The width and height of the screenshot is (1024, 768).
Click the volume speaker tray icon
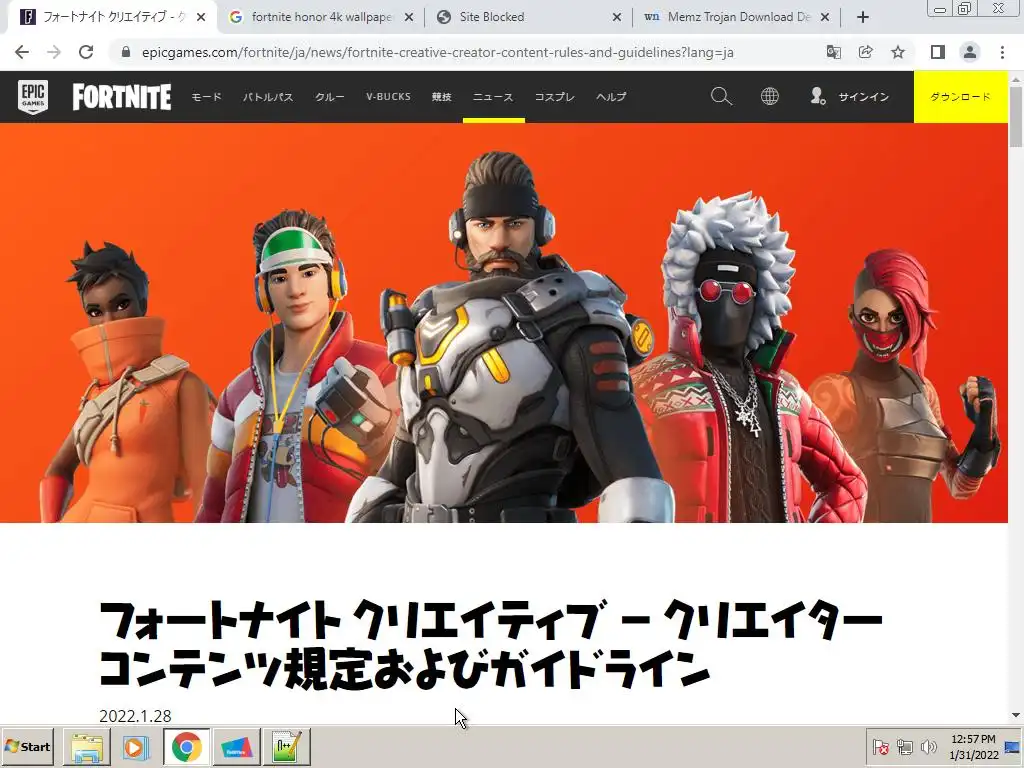pos(928,746)
